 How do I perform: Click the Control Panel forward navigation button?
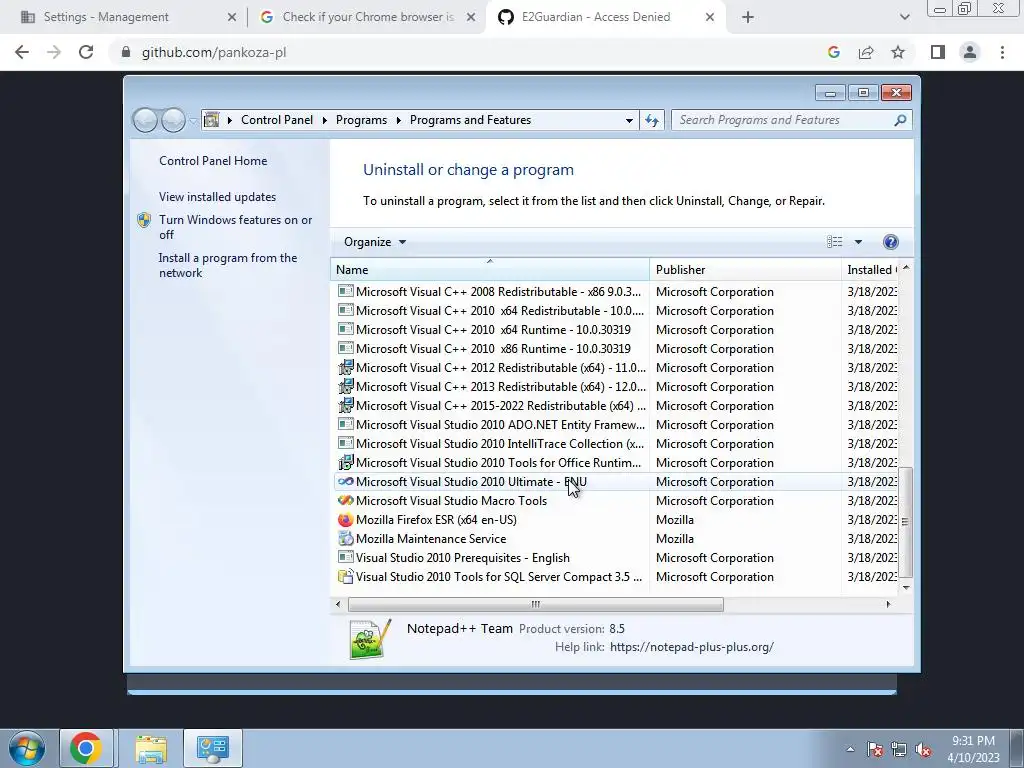pos(173,120)
